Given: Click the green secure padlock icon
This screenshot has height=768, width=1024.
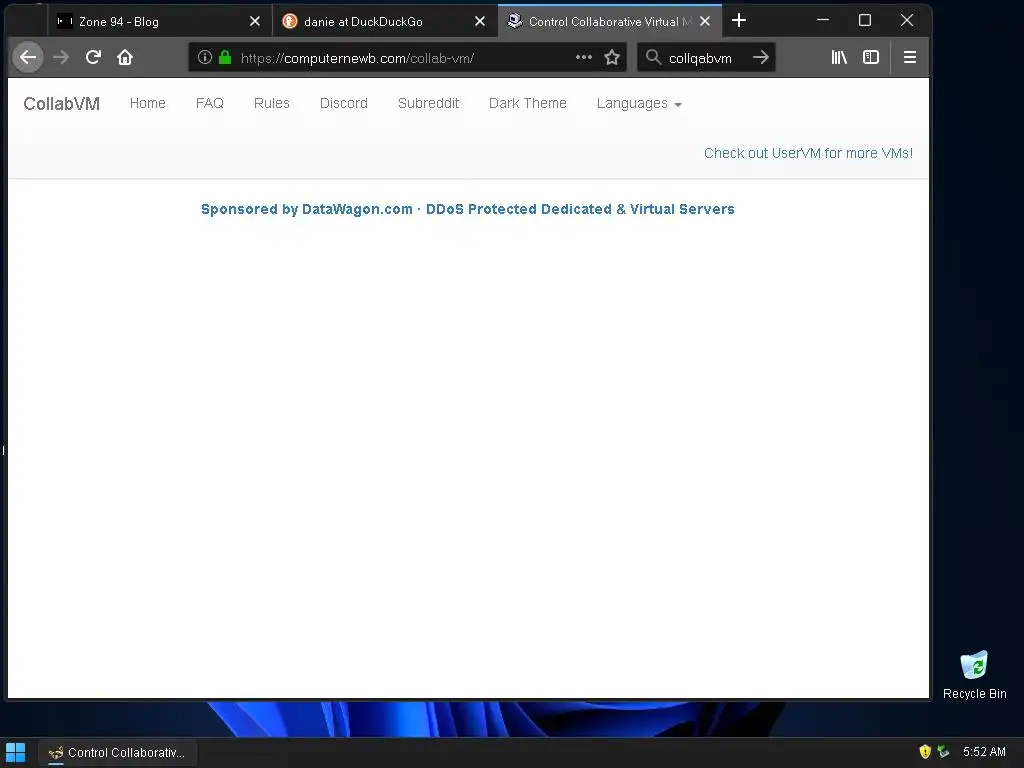Looking at the screenshot, I should point(225,57).
